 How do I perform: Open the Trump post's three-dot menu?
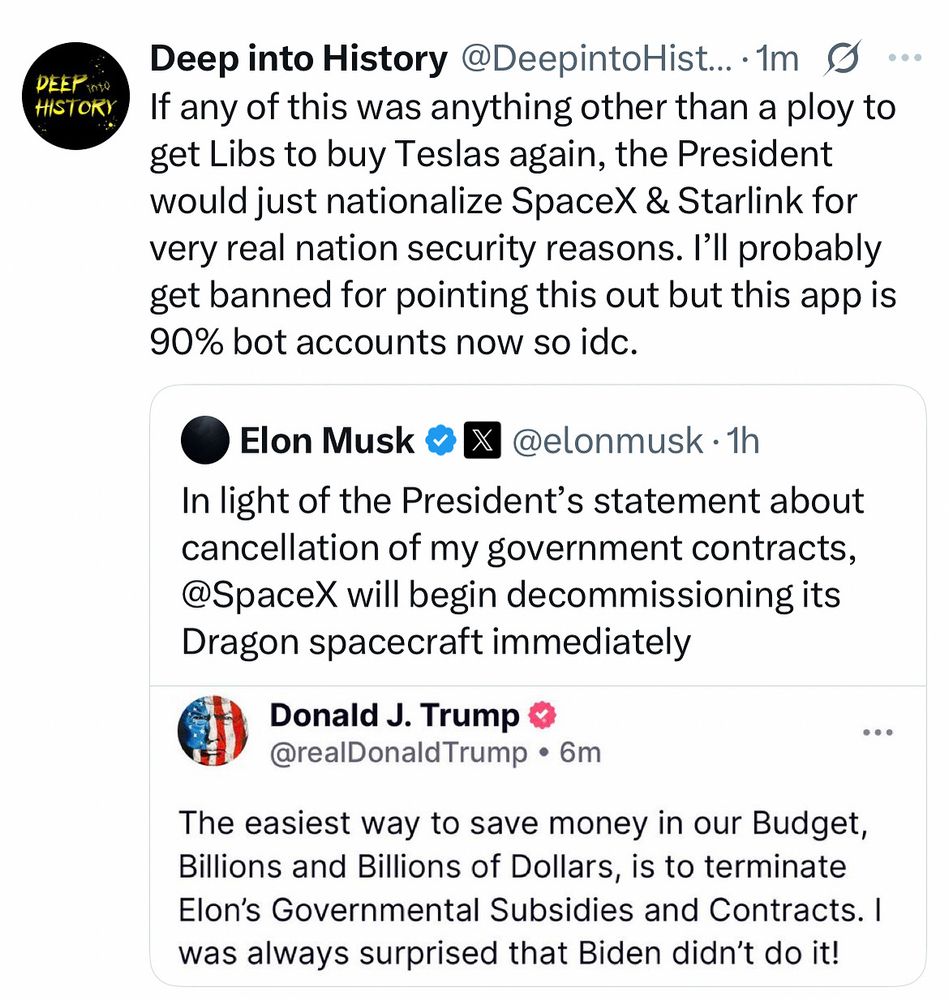pyautogui.click(x=877, y=733)
